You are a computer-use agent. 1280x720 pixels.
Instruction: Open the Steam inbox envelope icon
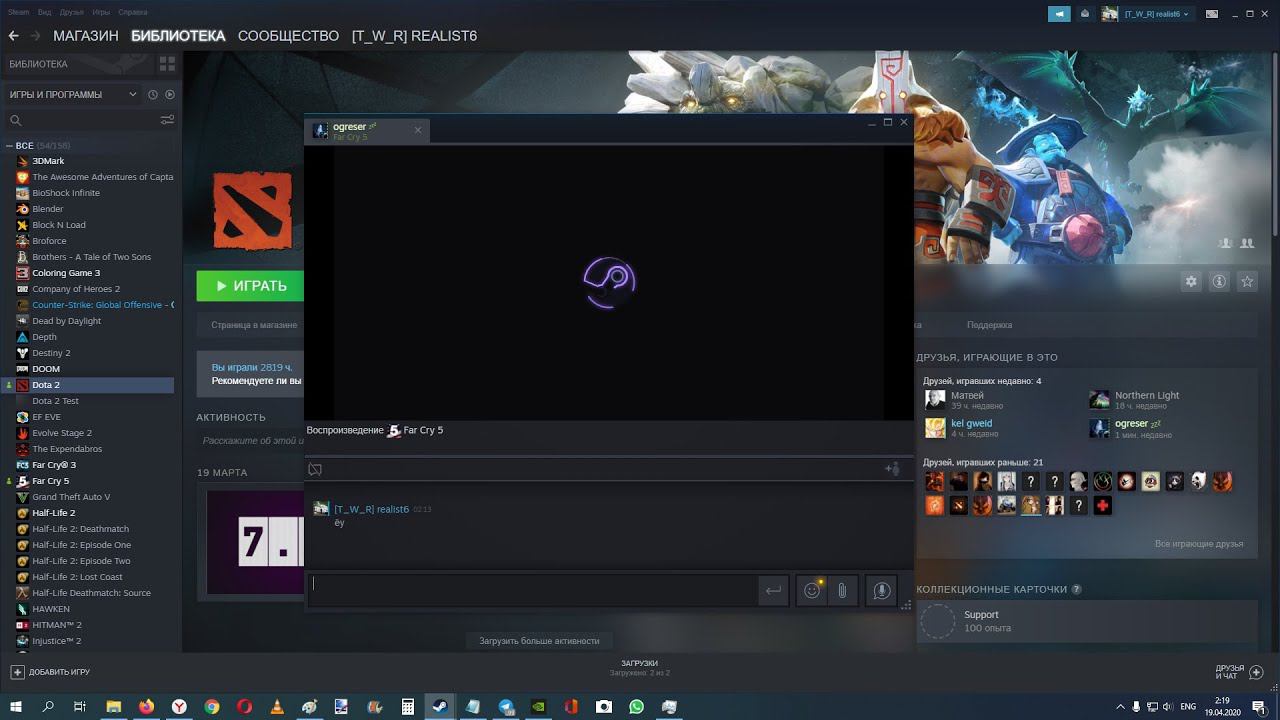coord(1085,14)
